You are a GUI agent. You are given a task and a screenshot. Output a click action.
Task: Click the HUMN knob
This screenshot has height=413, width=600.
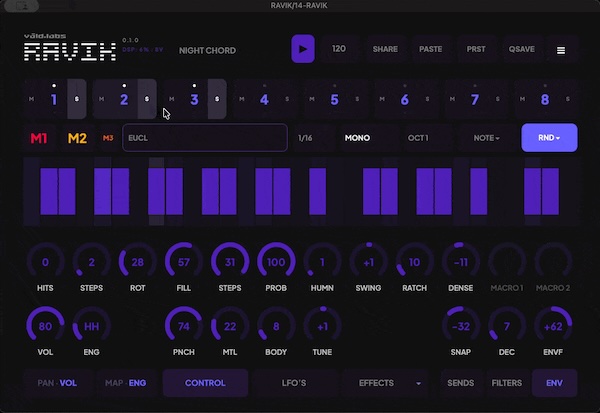tap(322, 262)
